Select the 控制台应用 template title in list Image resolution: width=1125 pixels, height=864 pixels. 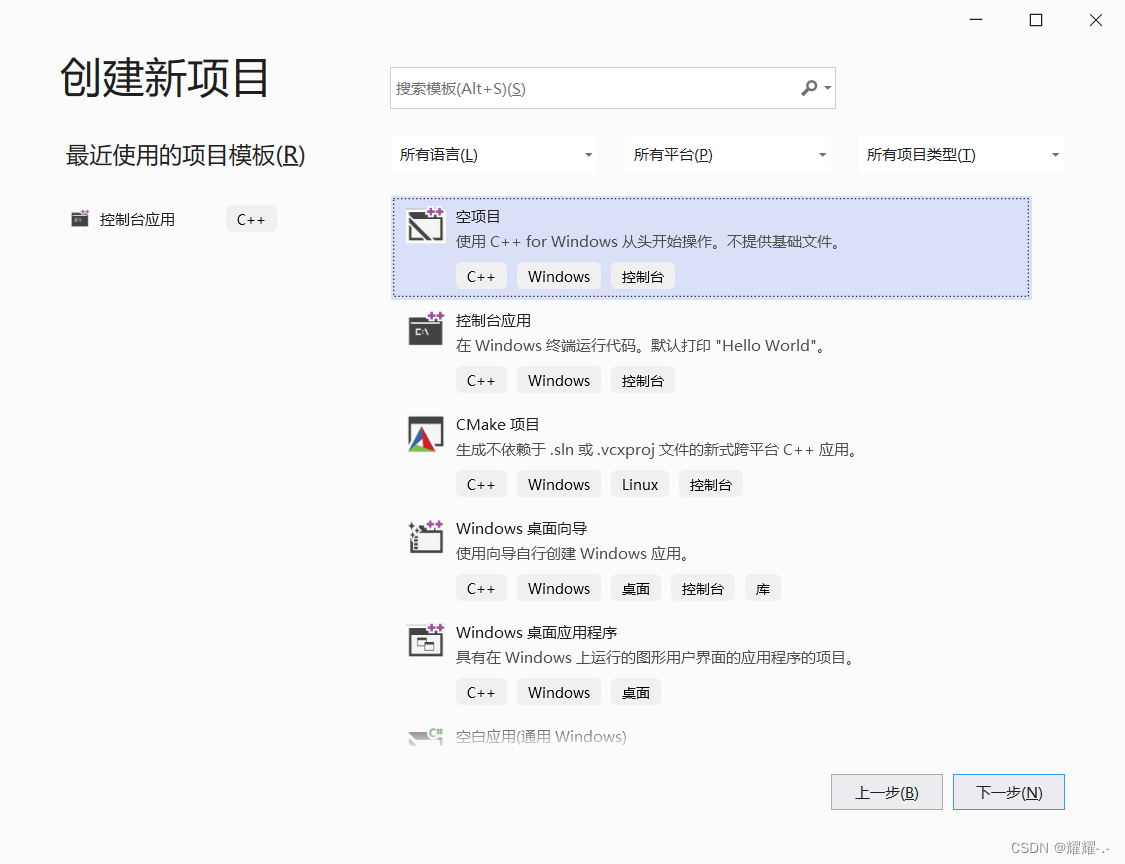(493, 321)
